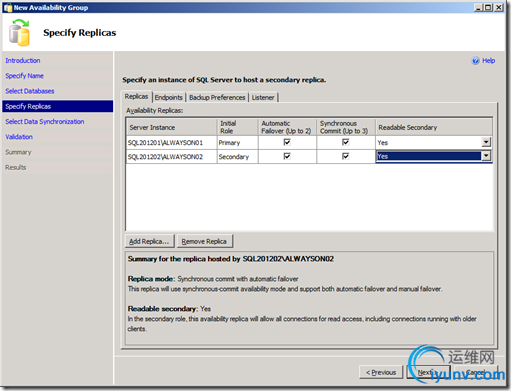Close the New Availability Group window
This screenshot has height=391, width=511.
[x=498, y=7]
